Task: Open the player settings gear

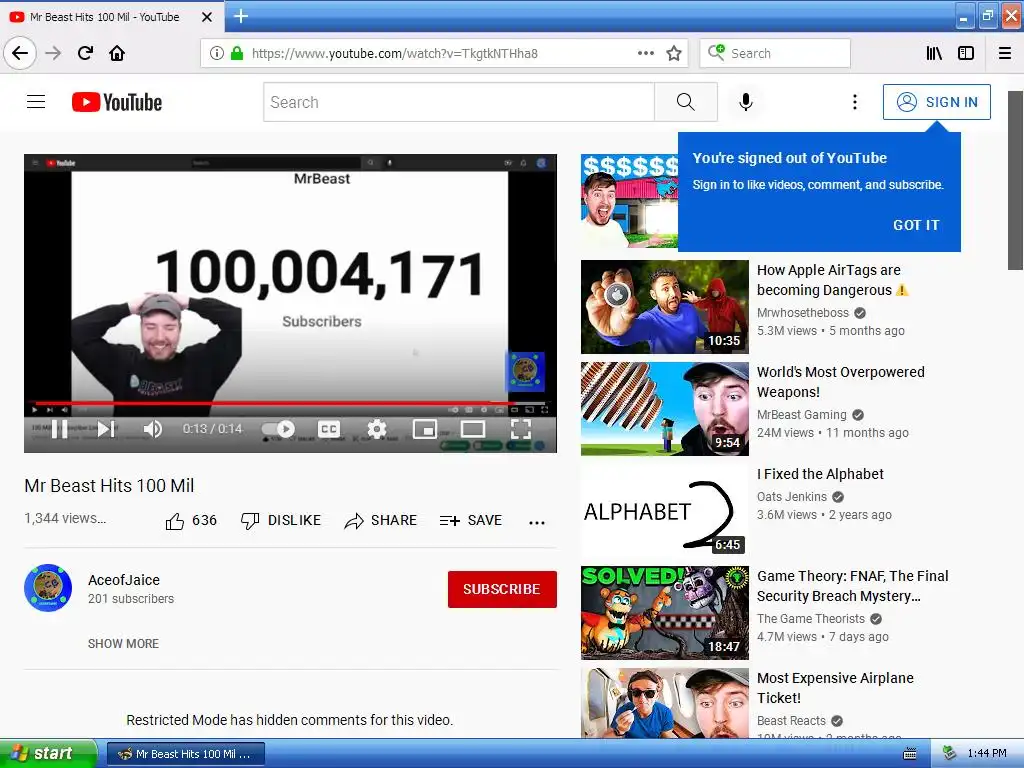Action: (x=377, y=429)
